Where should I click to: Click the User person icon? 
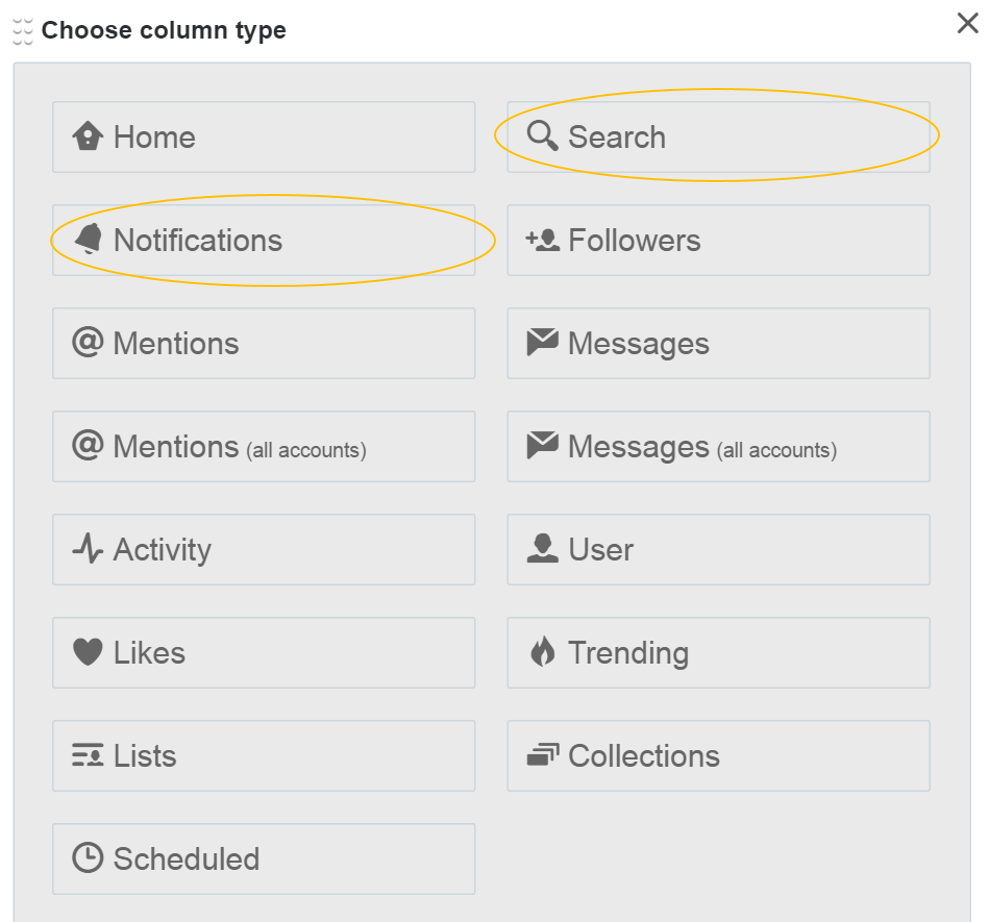[x=542, y=548]
